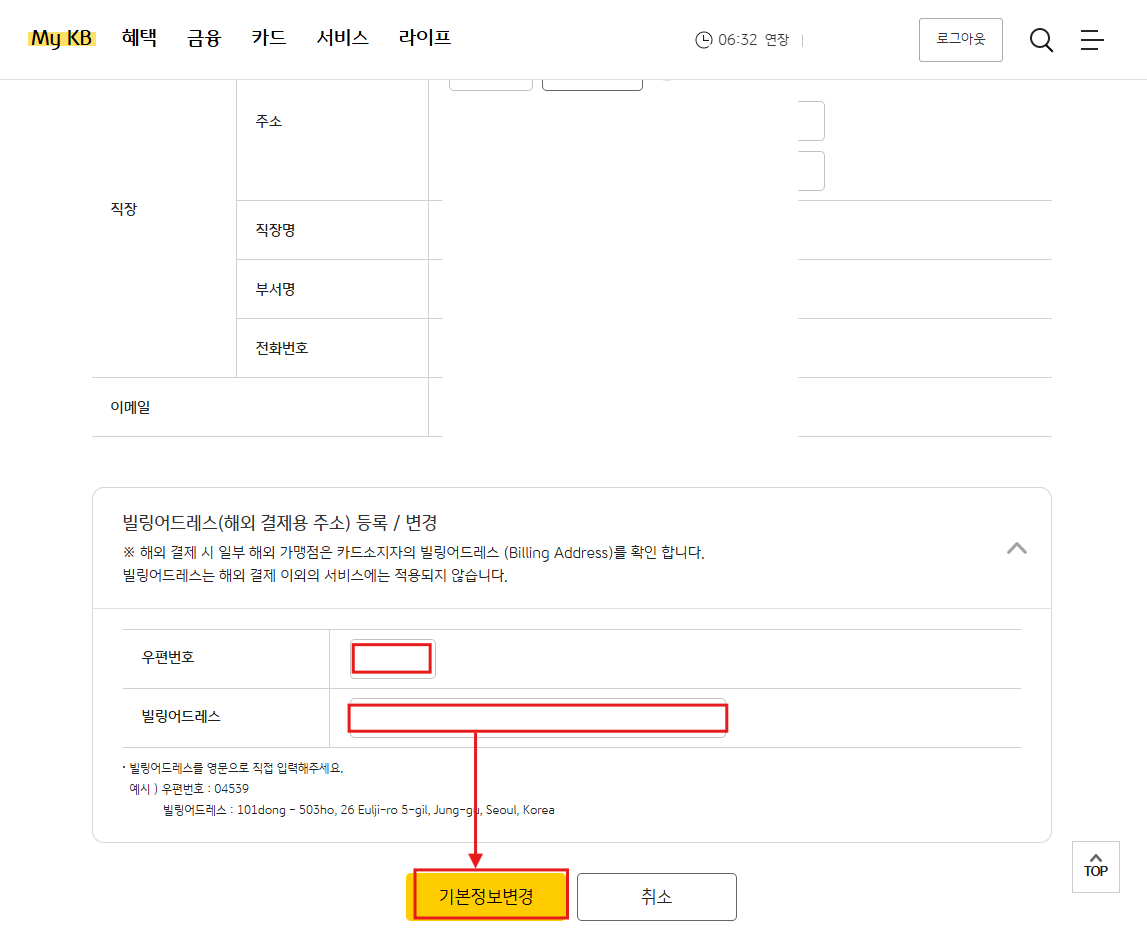Click the 이메일 label

point(130,407)
